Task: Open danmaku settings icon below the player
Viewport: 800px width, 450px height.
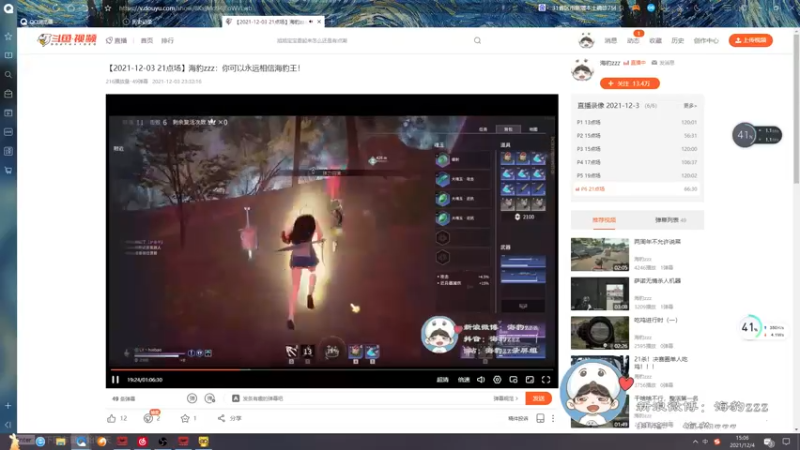Action: pyautogui.click(x=210, y=398)
